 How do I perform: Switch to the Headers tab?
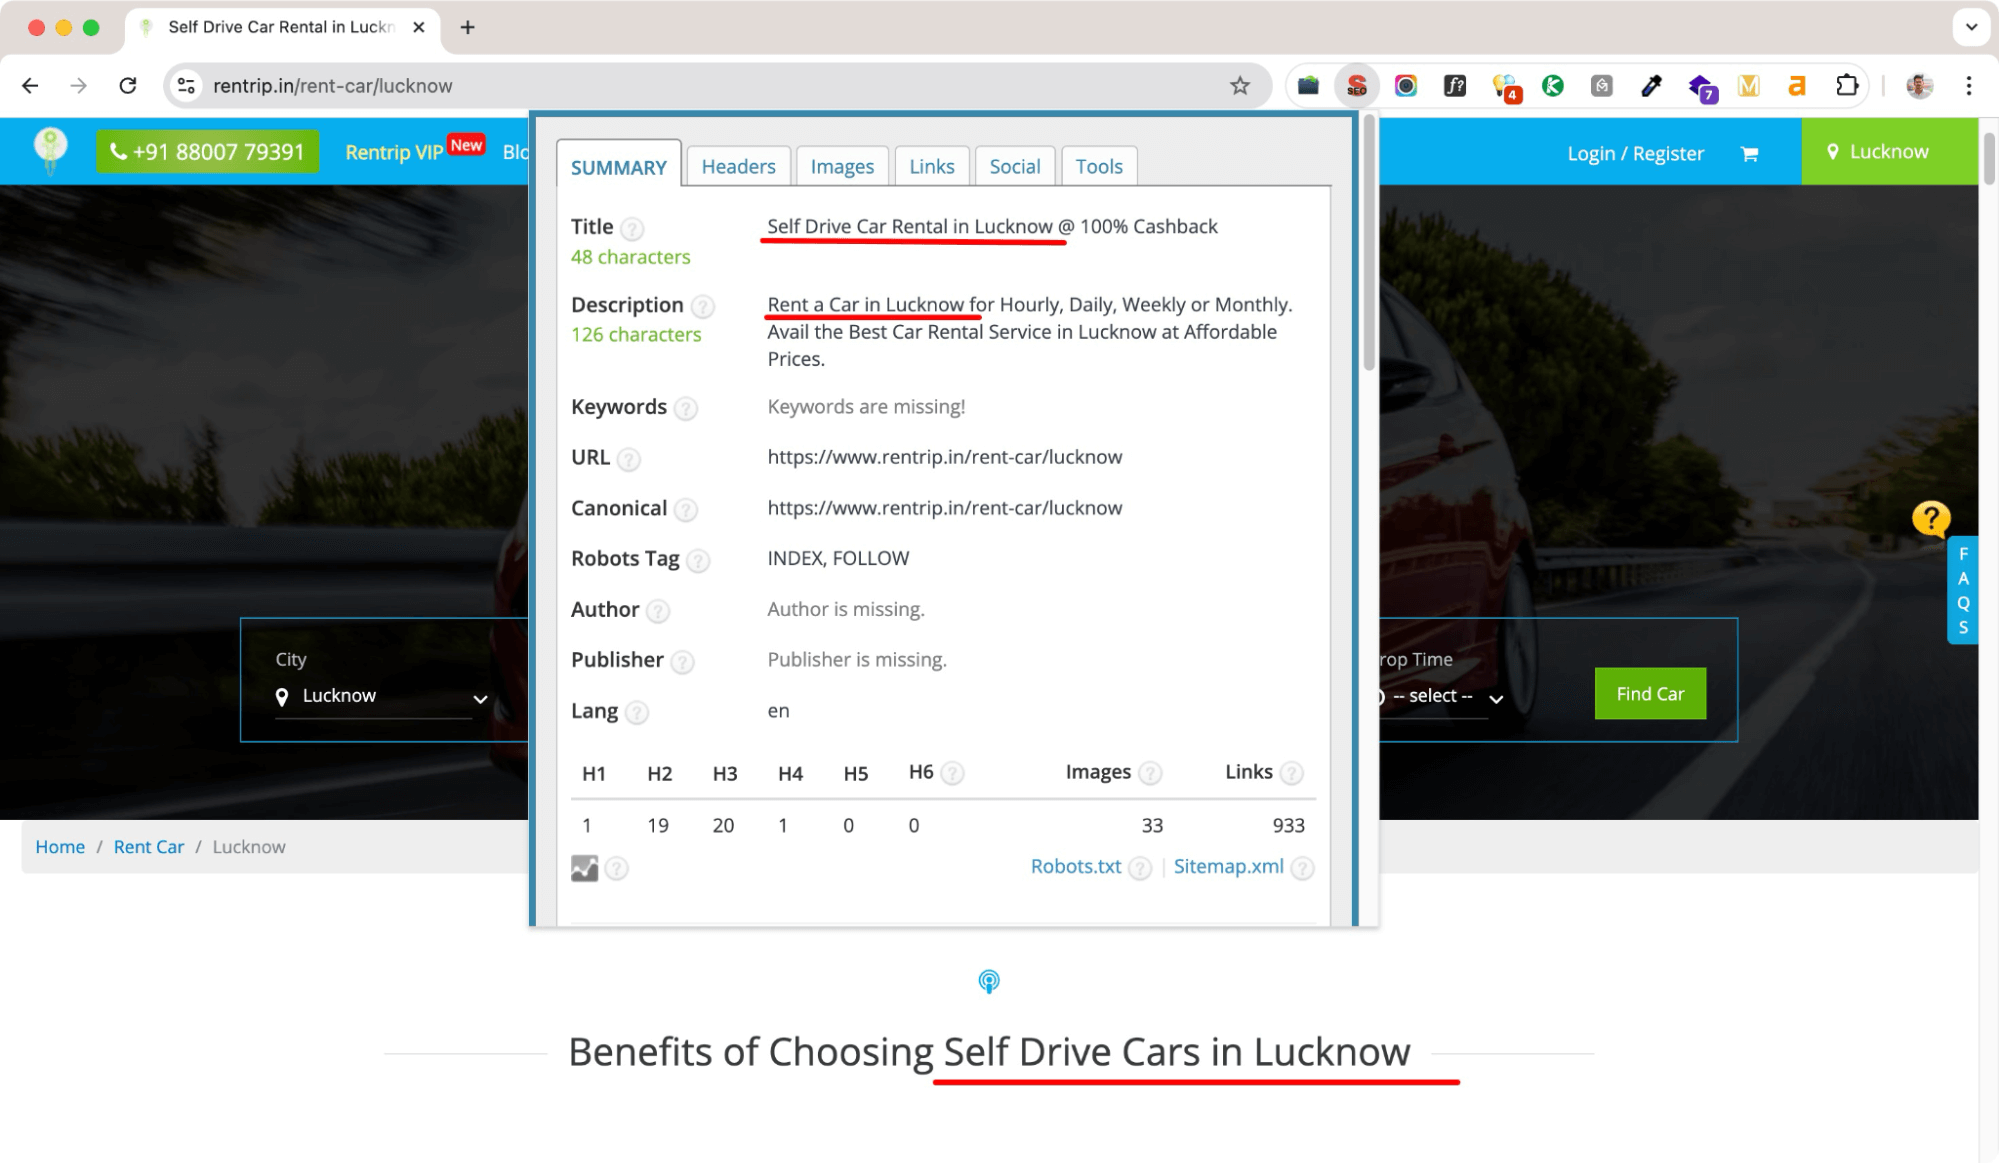(738, 166)
